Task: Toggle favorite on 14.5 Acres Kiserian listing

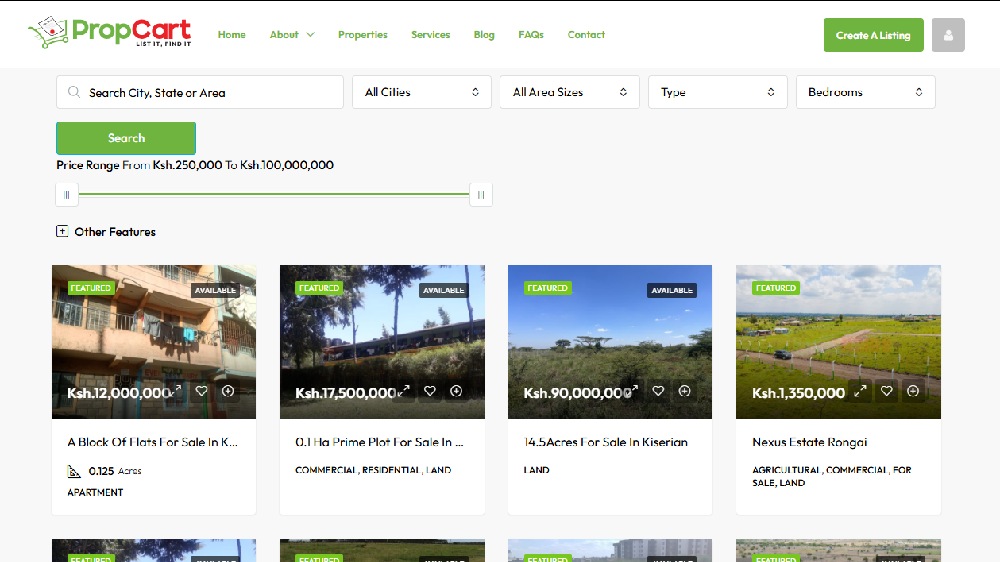Action: point(658,391)
